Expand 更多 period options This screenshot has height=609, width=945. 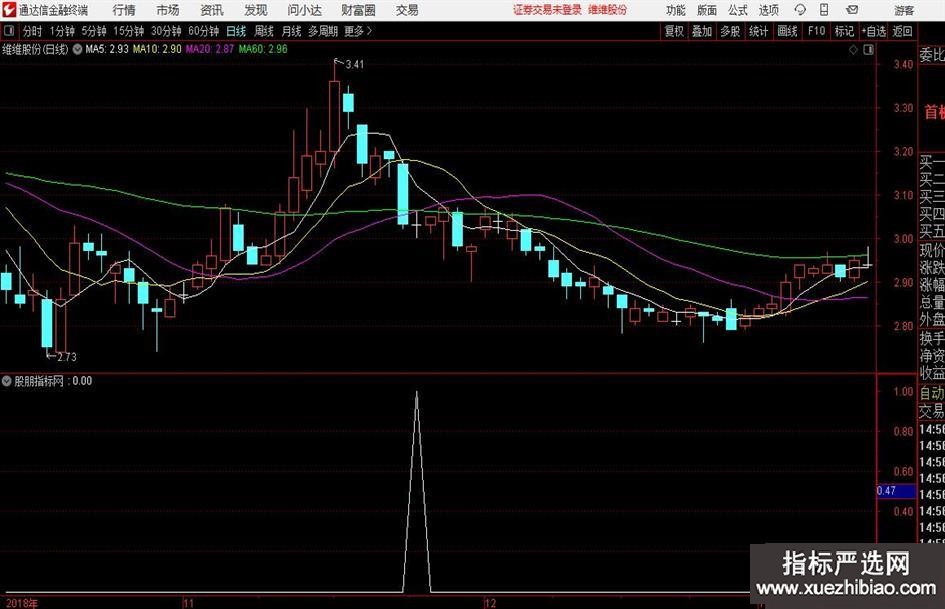tap(358, 31)
